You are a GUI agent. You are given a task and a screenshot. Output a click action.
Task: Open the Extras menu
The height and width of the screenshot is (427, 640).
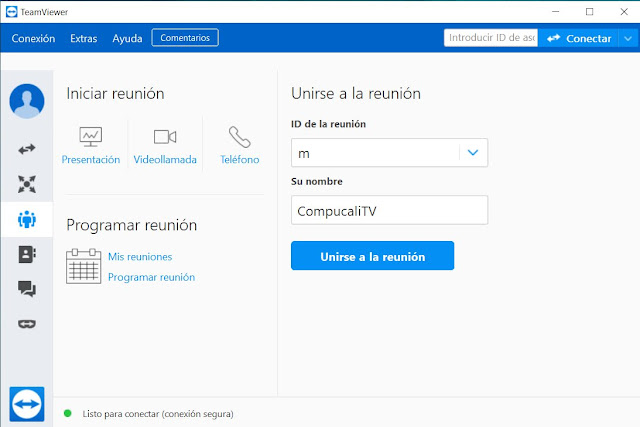point(84,38)
